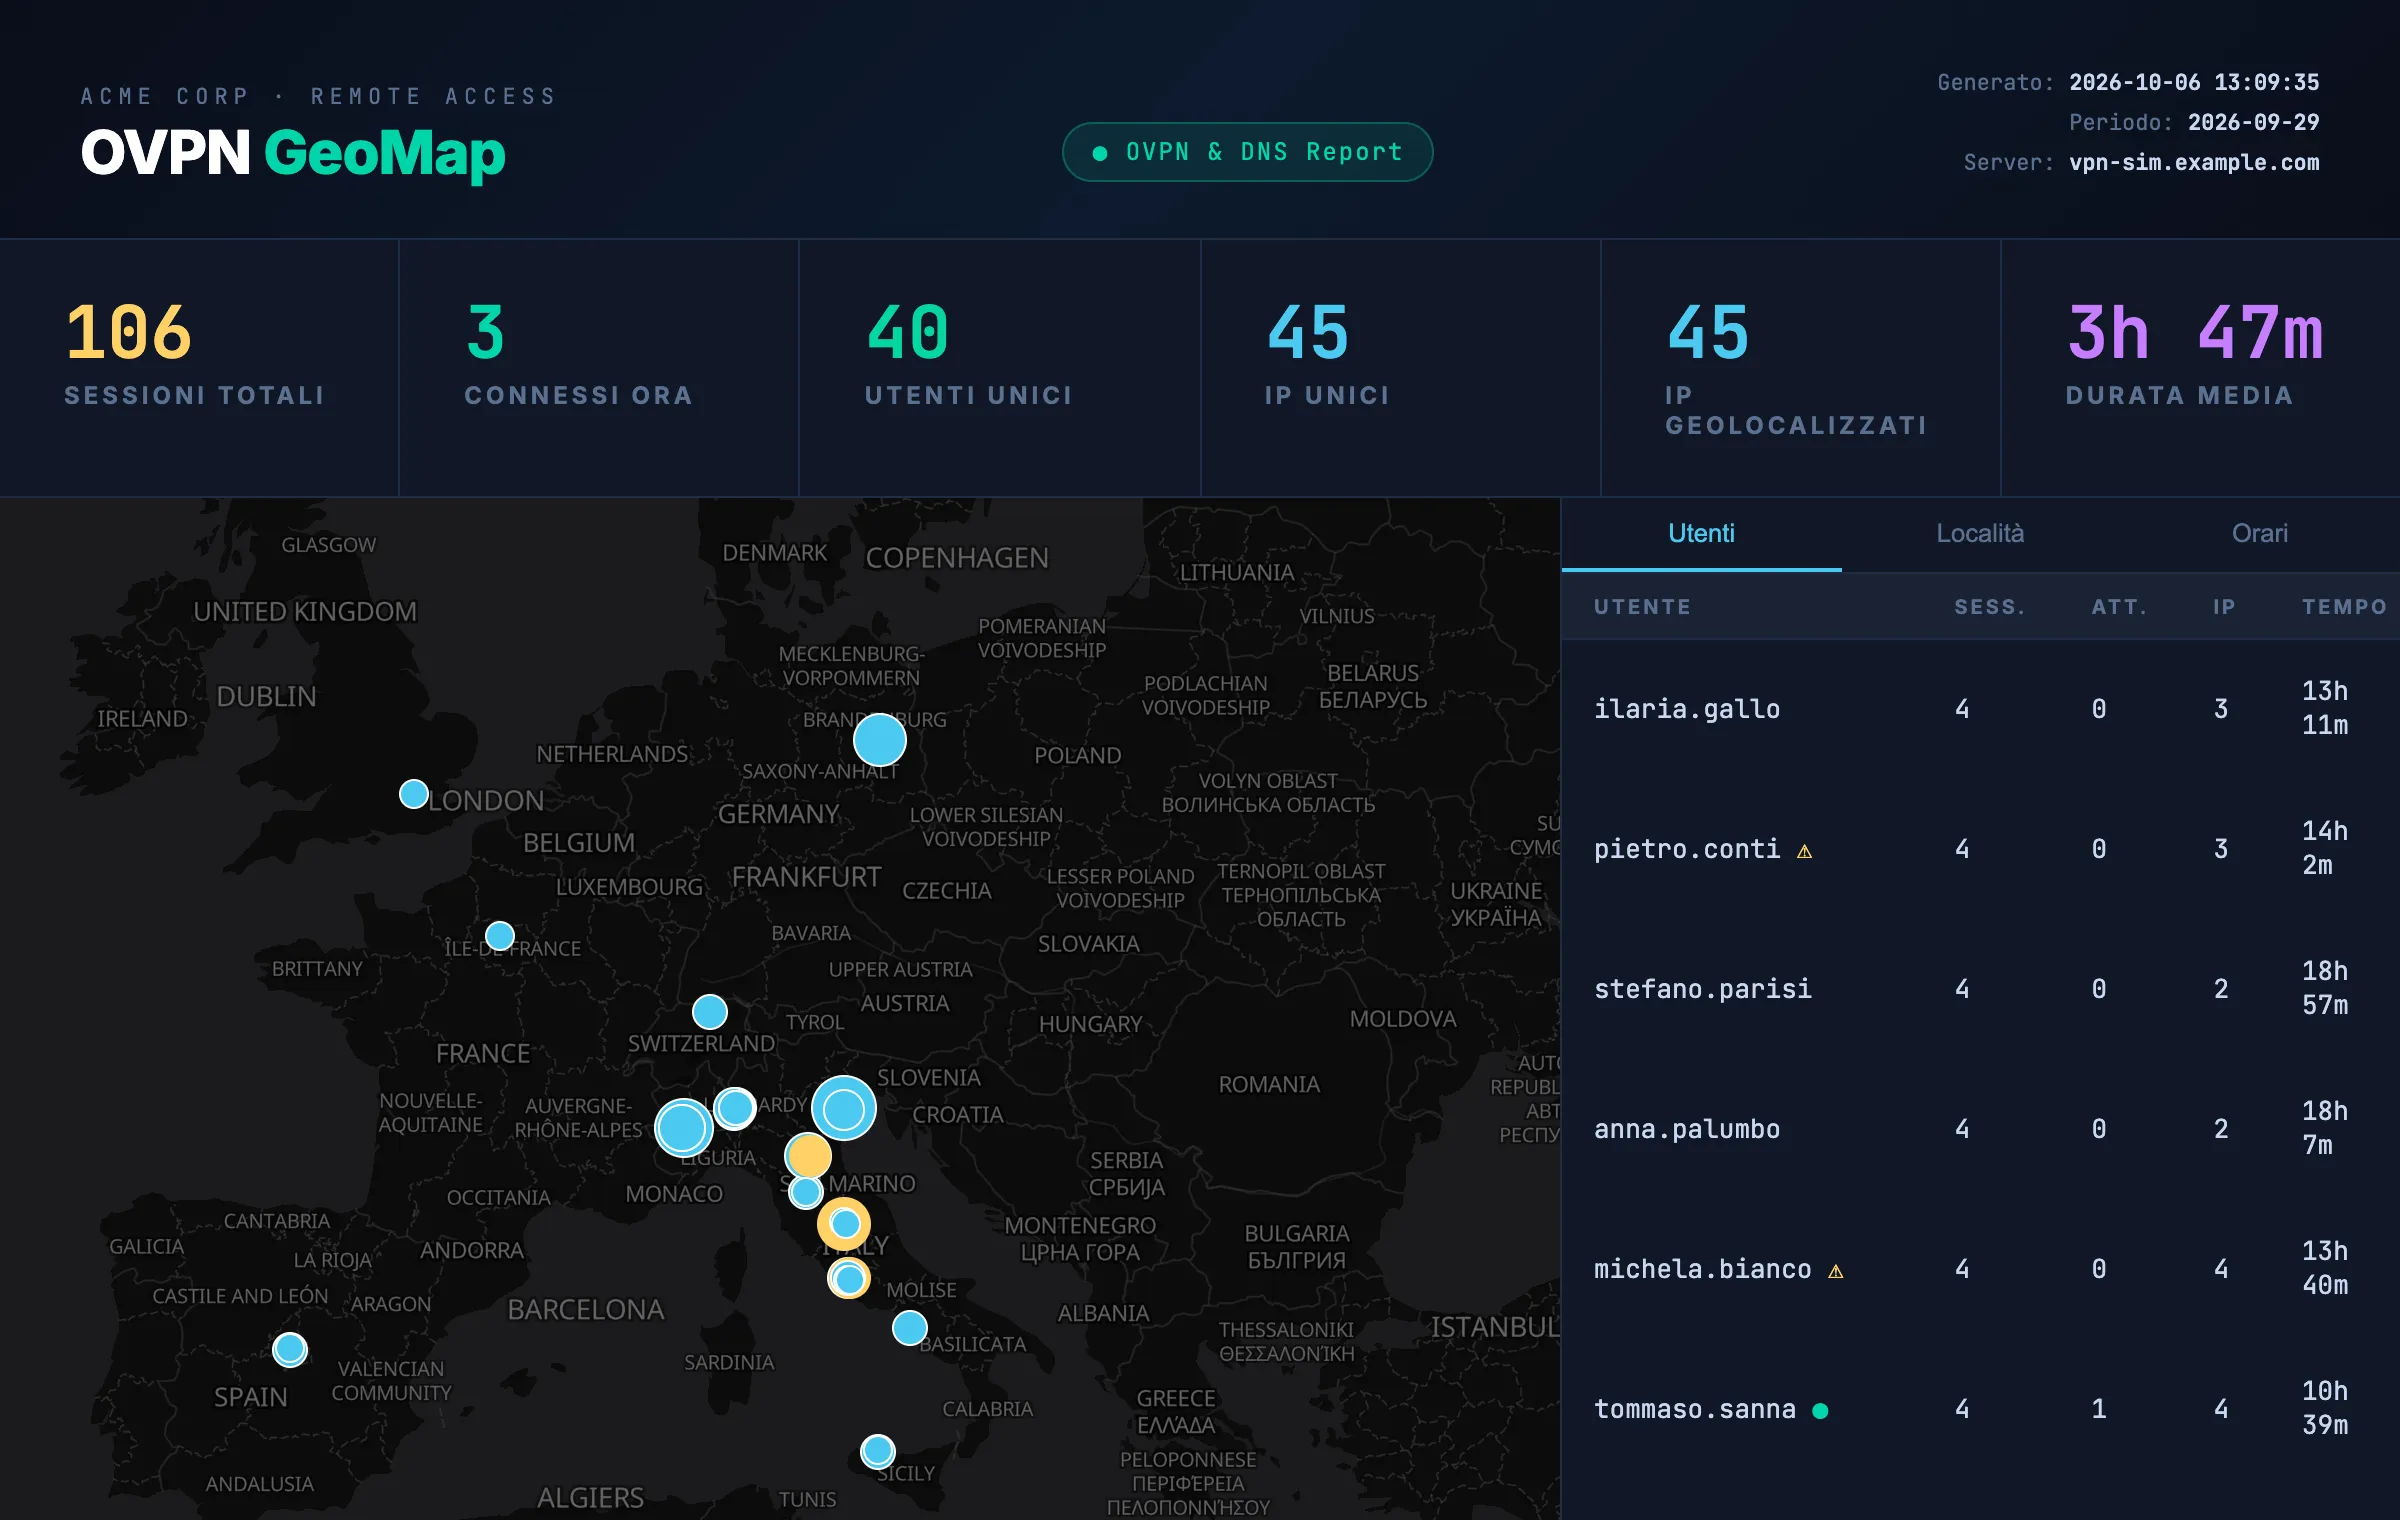Image resolution: width=2400 pixels, height=1520 pixels.
Task: Click the 3h 47m Durata Media card
Action: coord(2201,368)
